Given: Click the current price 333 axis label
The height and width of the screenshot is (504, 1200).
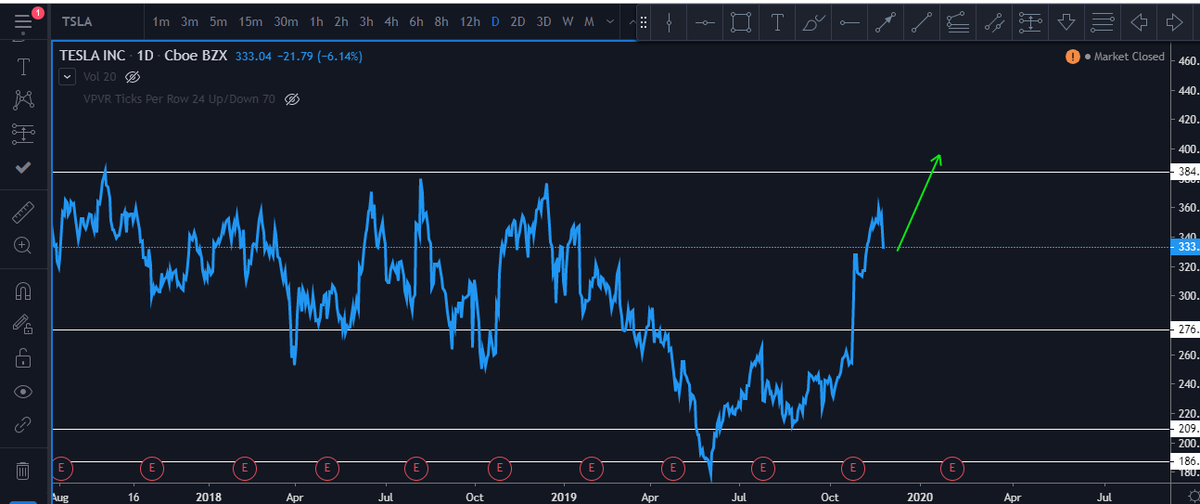Looking at the screenshot, I should [1185, 246].
